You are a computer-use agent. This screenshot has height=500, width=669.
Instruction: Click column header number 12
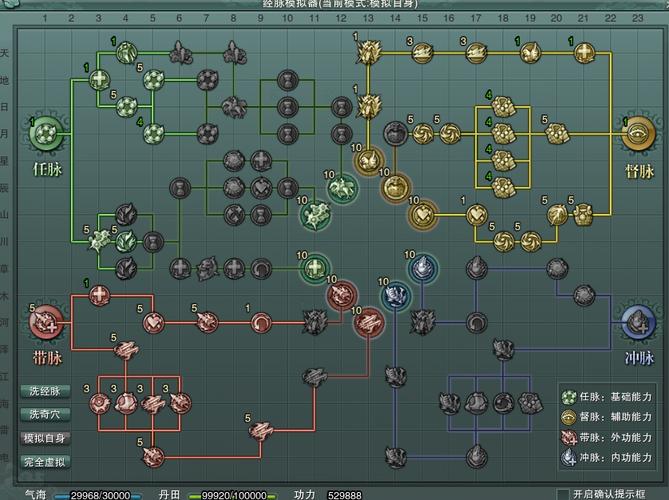342,18
